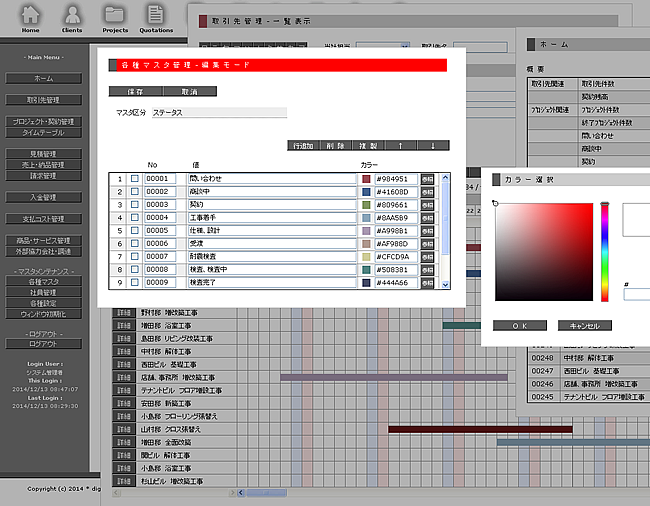Image resolution: width=650 pixels, height=506 pixels.
Task: Open 請求管理 in the main menu
Action: coord(44,176)
